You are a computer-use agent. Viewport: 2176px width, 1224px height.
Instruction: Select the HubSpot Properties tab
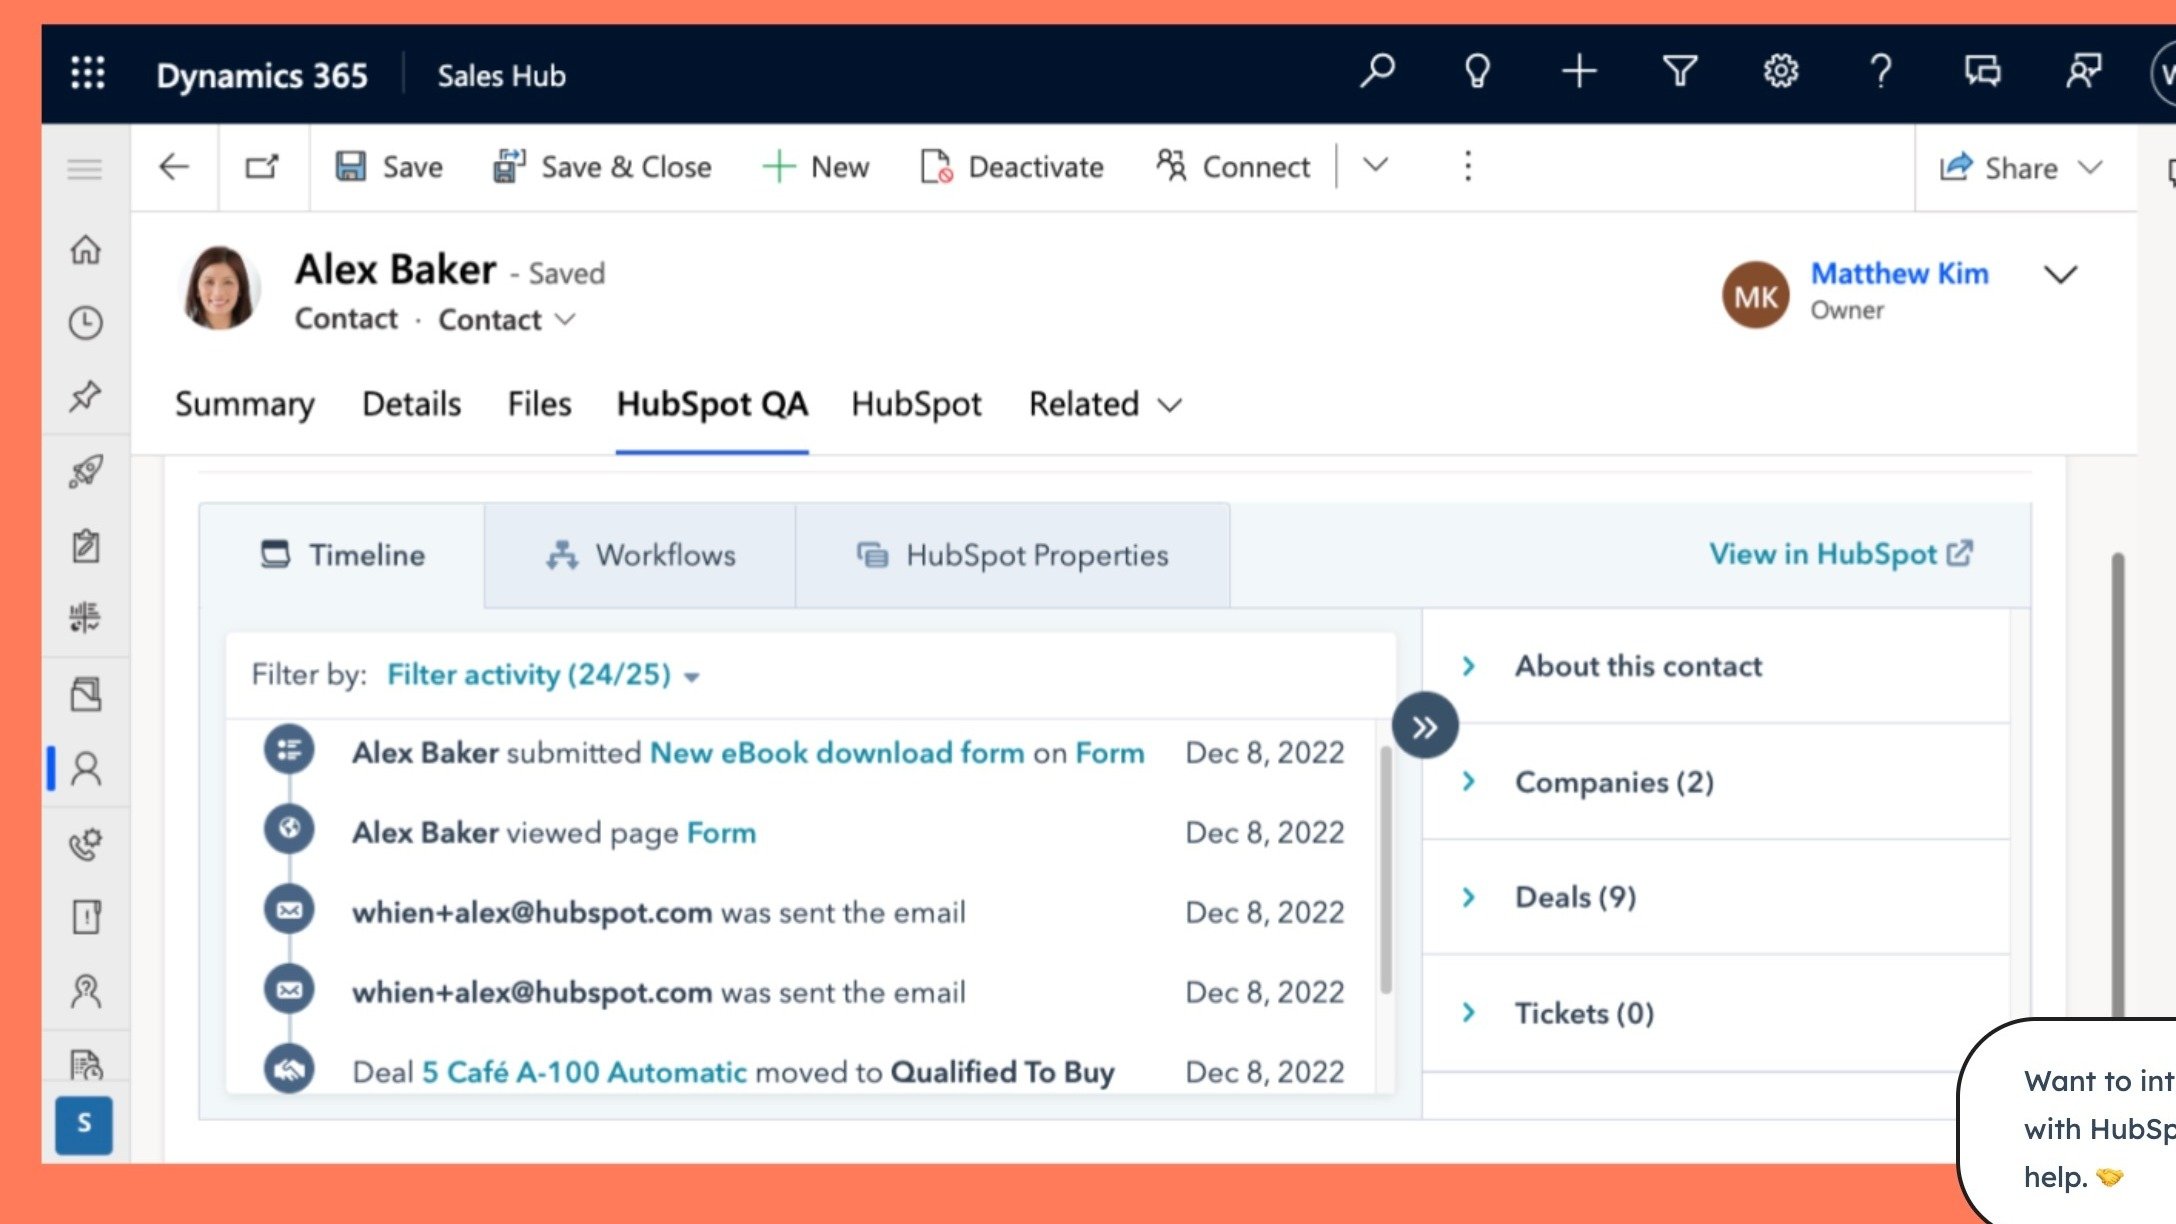[x=1013, y=555]
